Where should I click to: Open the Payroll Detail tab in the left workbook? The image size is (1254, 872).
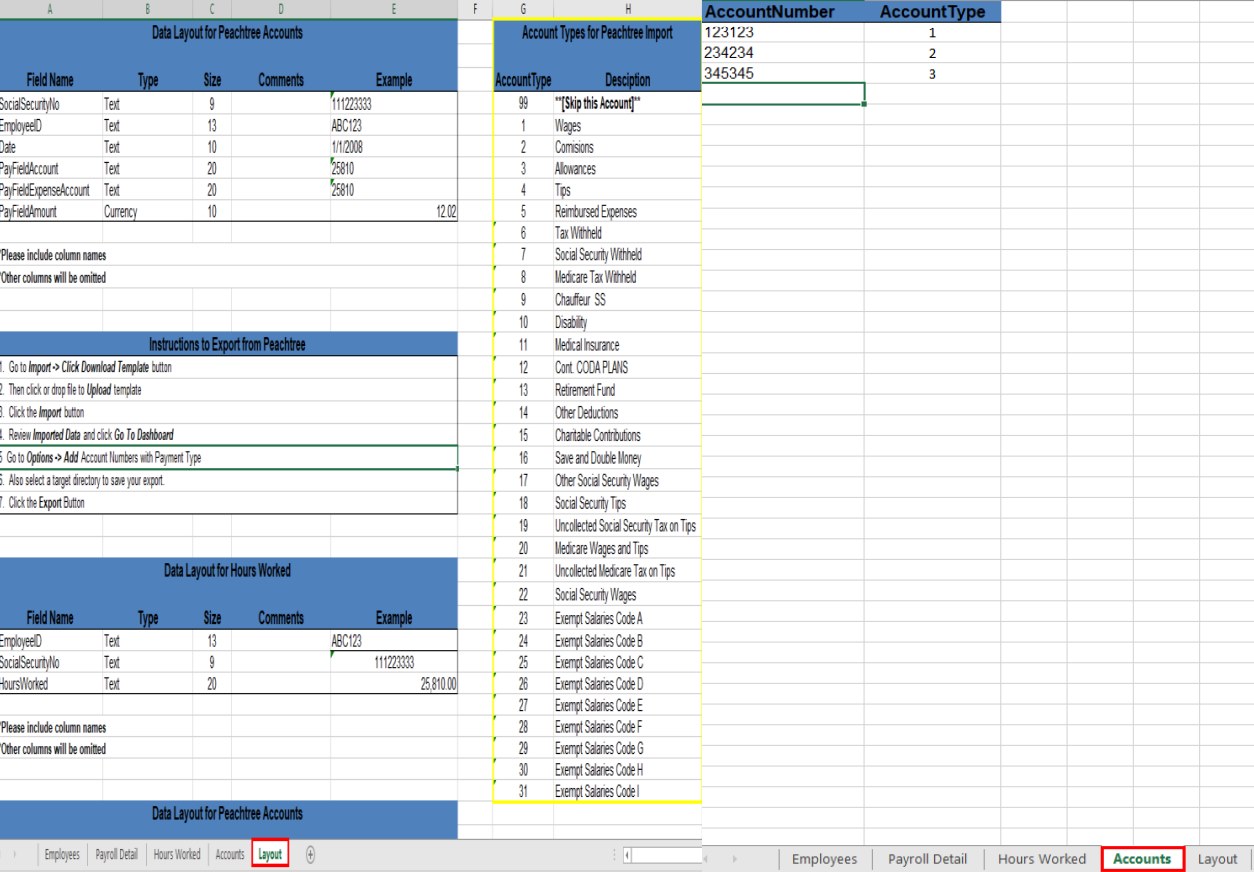(x=116, y=855)
